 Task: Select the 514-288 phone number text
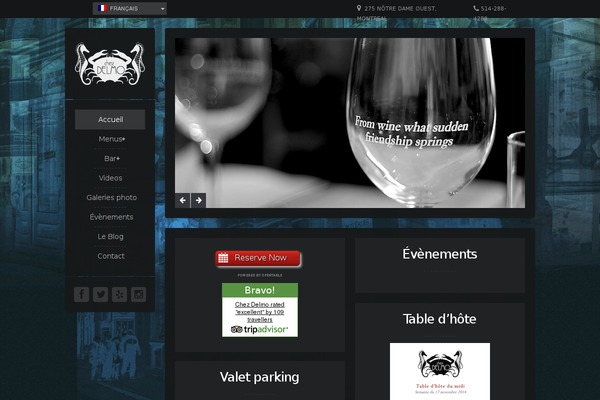click(x=490, y=13)
